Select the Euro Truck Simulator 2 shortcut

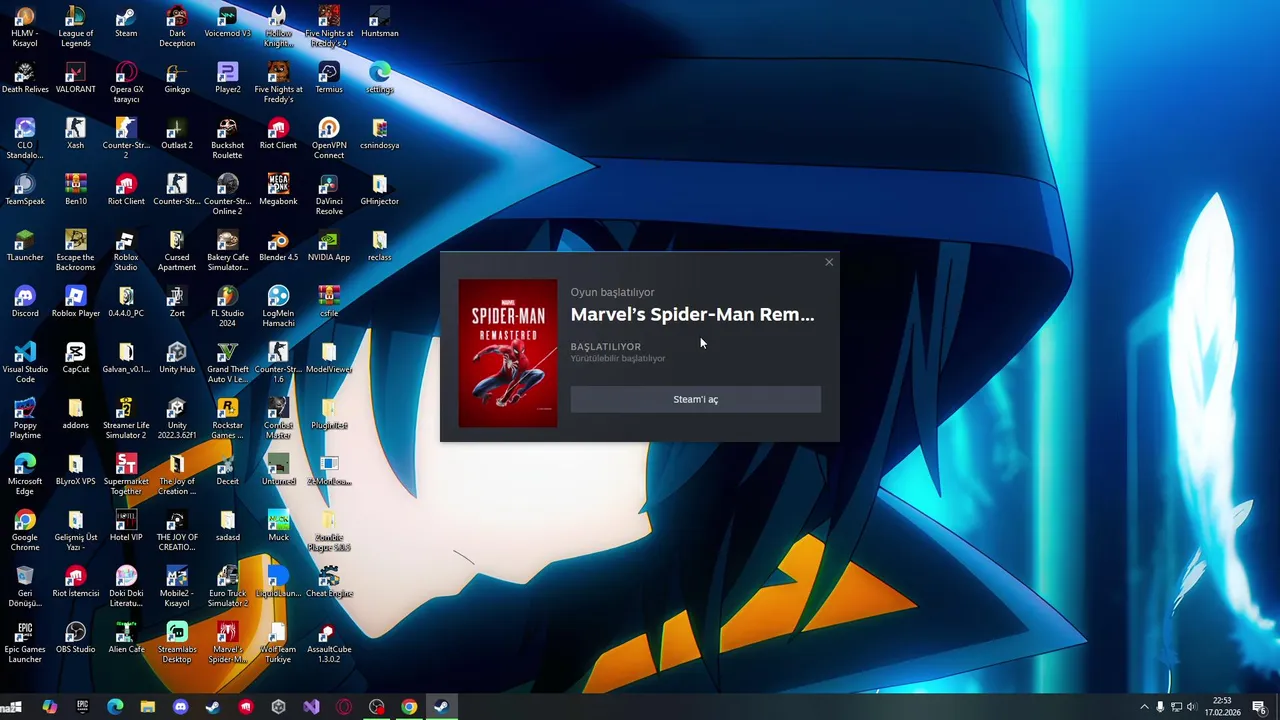[227, 587]
